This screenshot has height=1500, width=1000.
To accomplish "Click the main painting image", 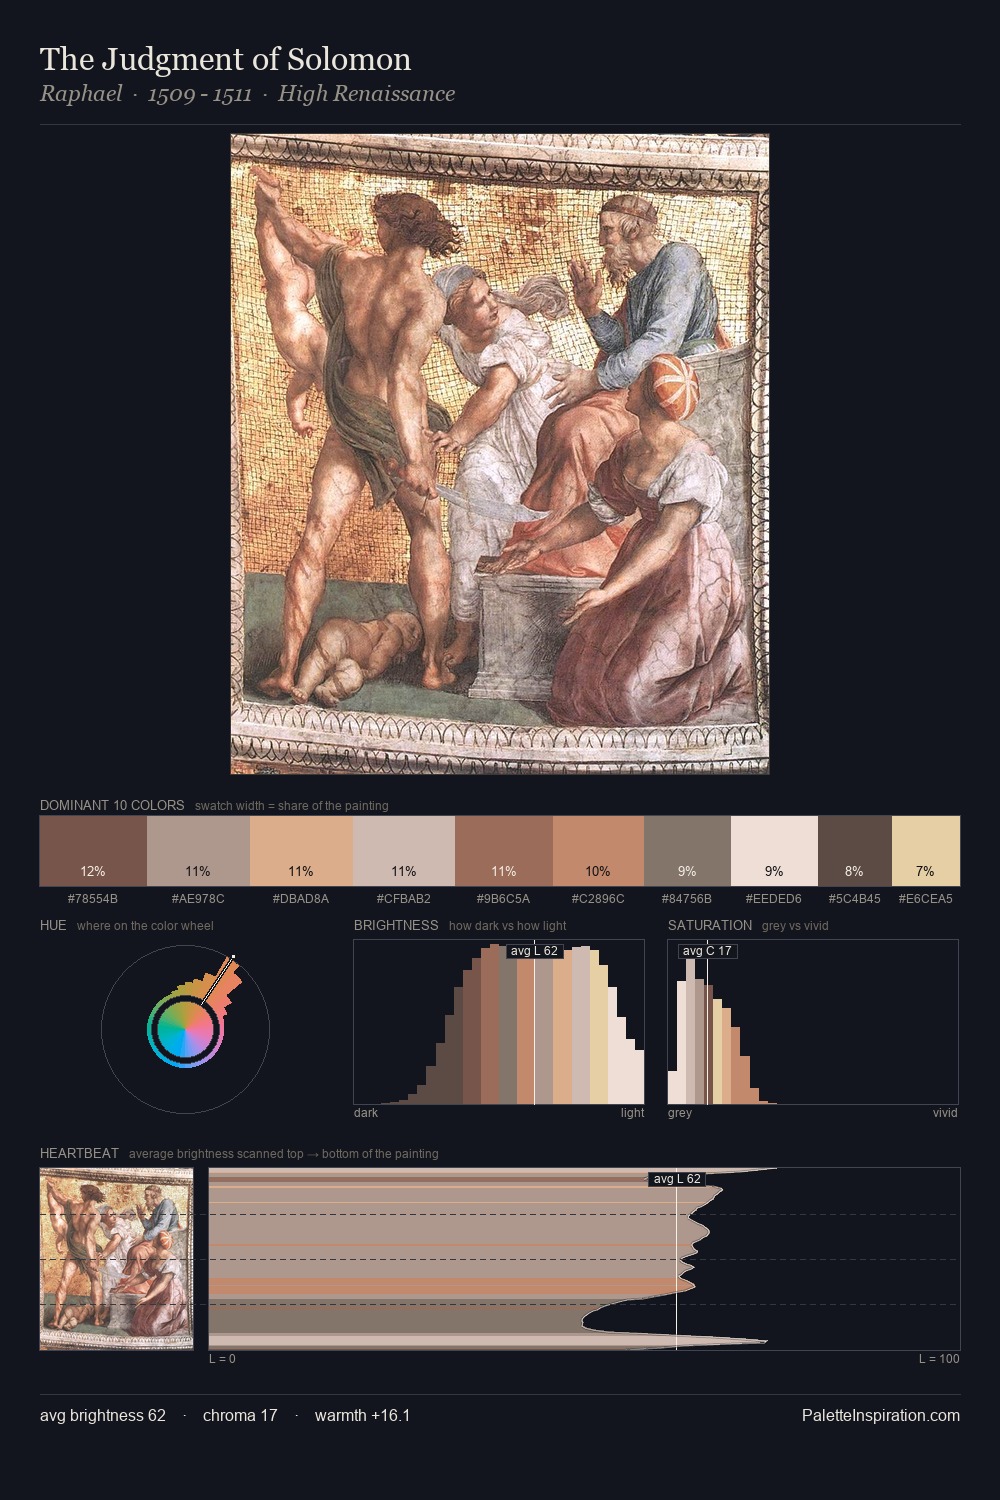I will point(500,454).
